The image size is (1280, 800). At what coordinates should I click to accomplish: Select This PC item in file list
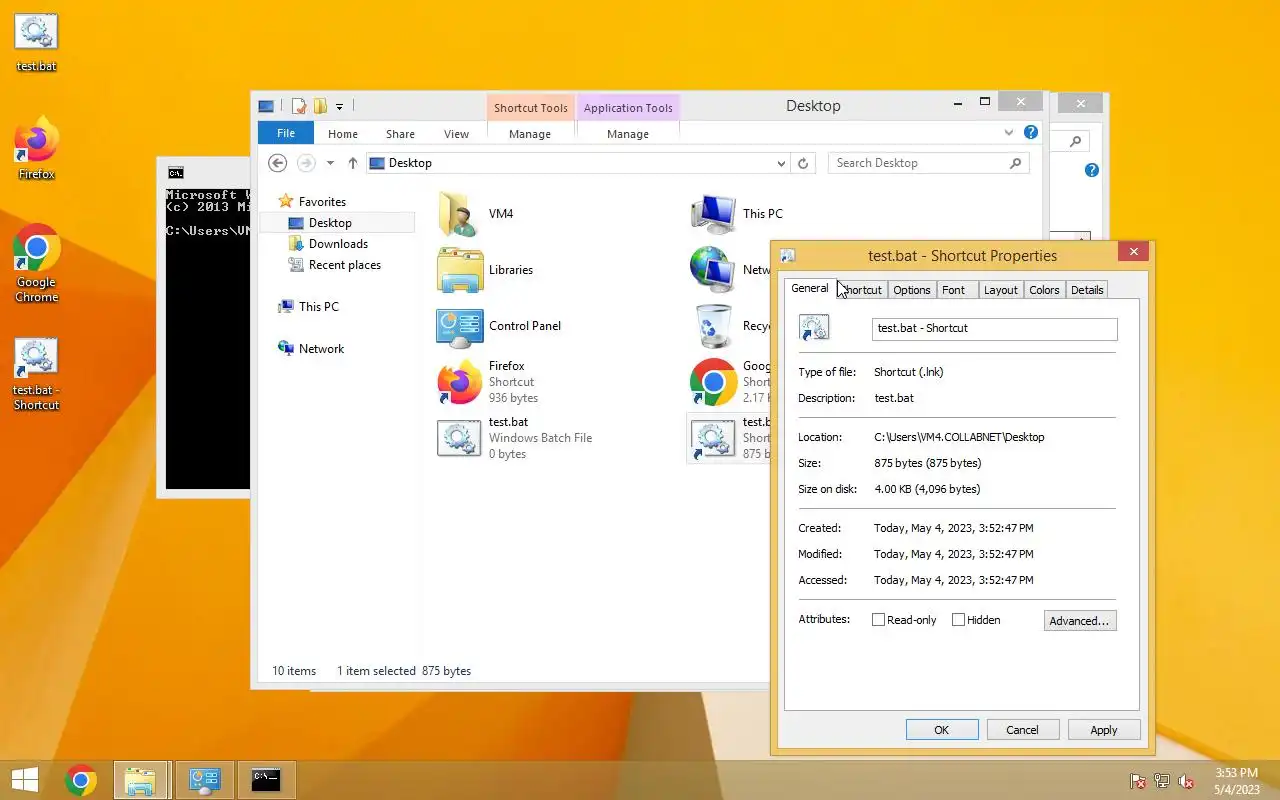738,214
